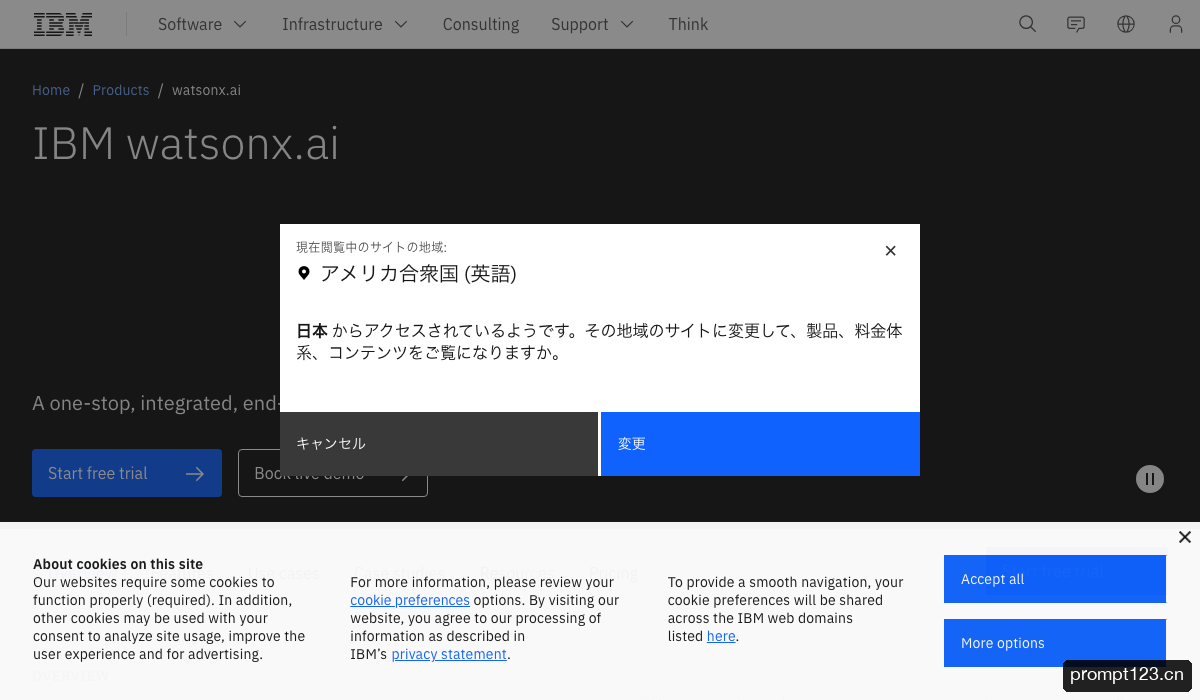
Task: Click the location pin icon in dialog
Action: [x=304, y=273]
